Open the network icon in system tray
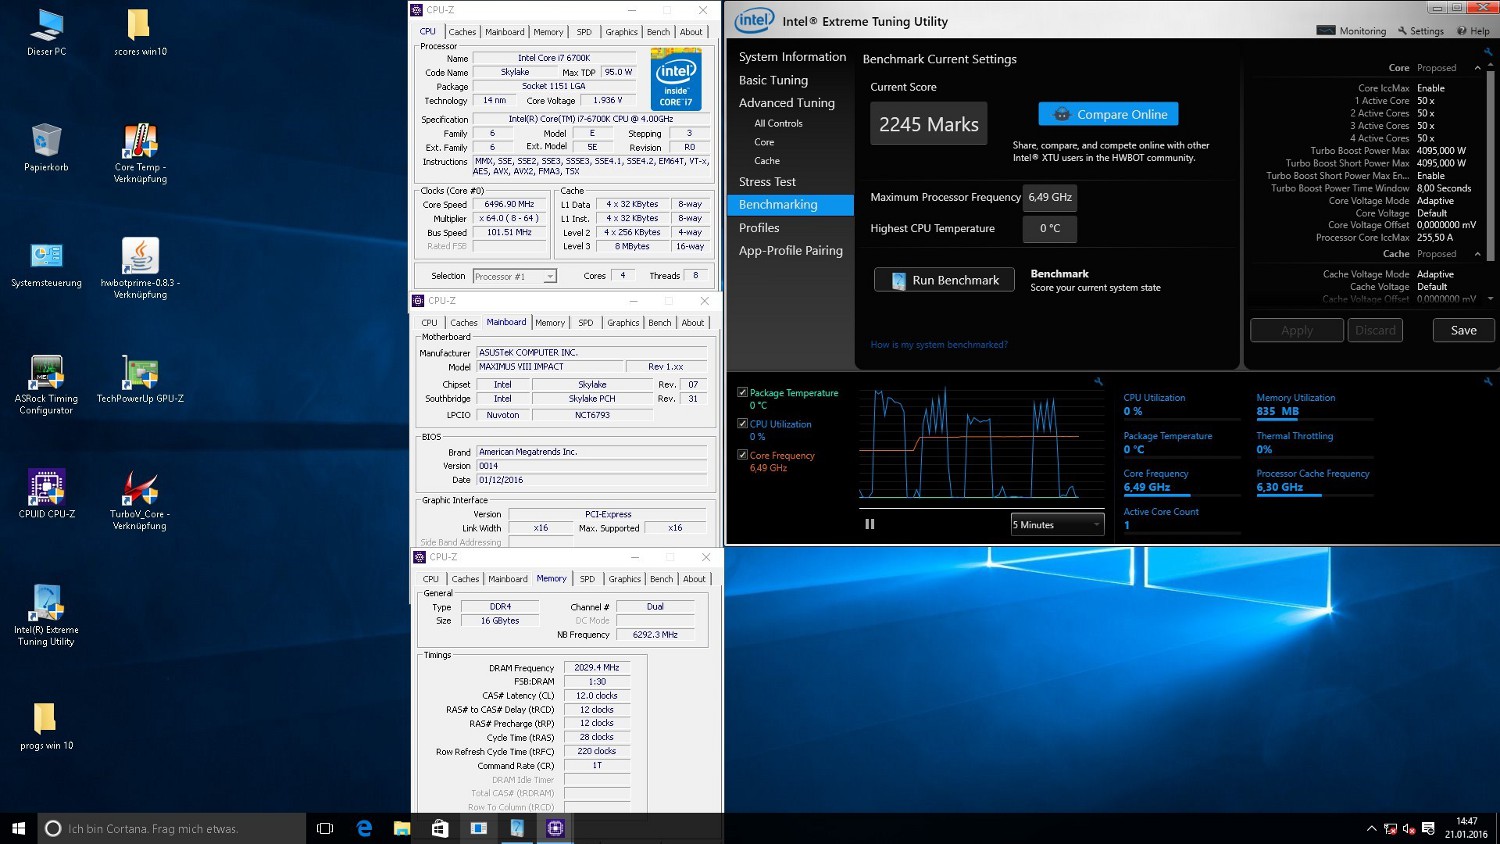 (1390, 828)
